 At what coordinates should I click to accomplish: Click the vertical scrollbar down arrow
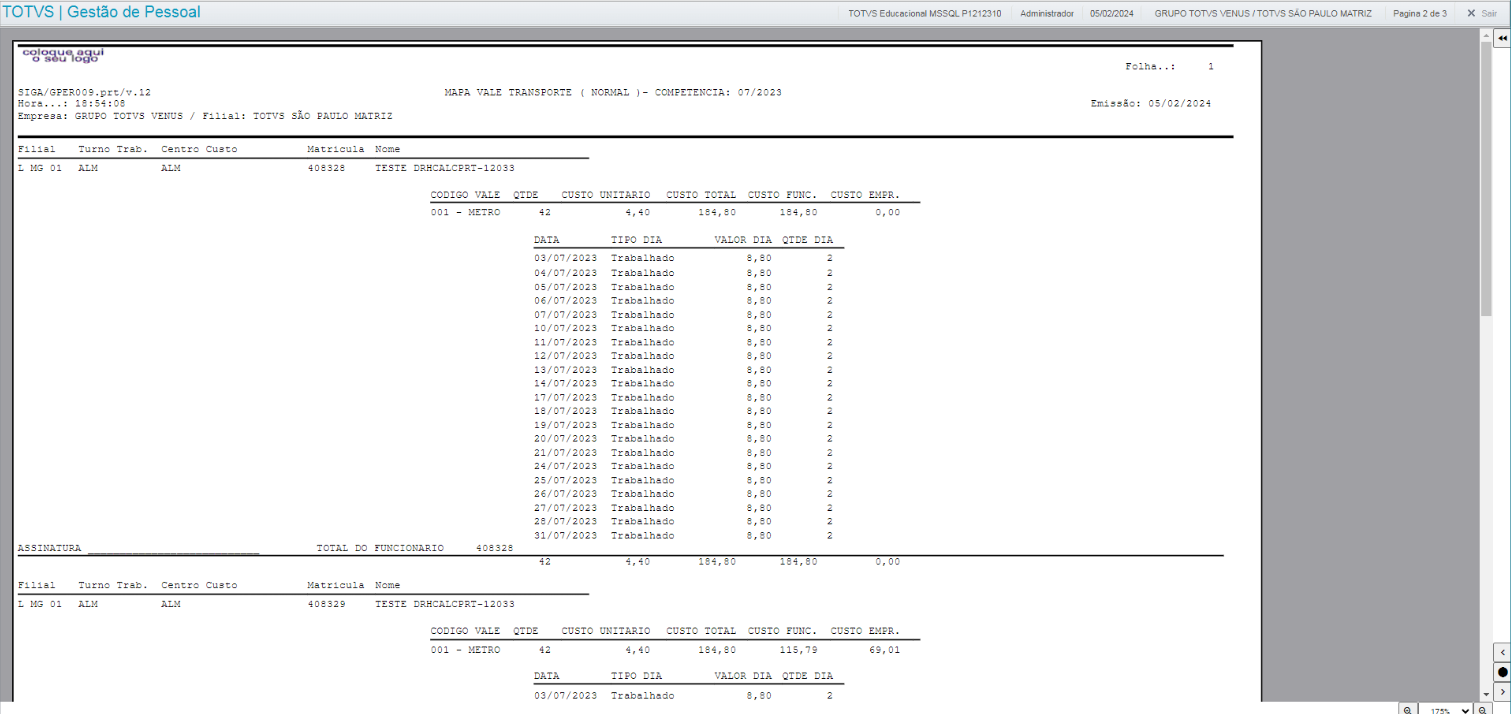1486,693
